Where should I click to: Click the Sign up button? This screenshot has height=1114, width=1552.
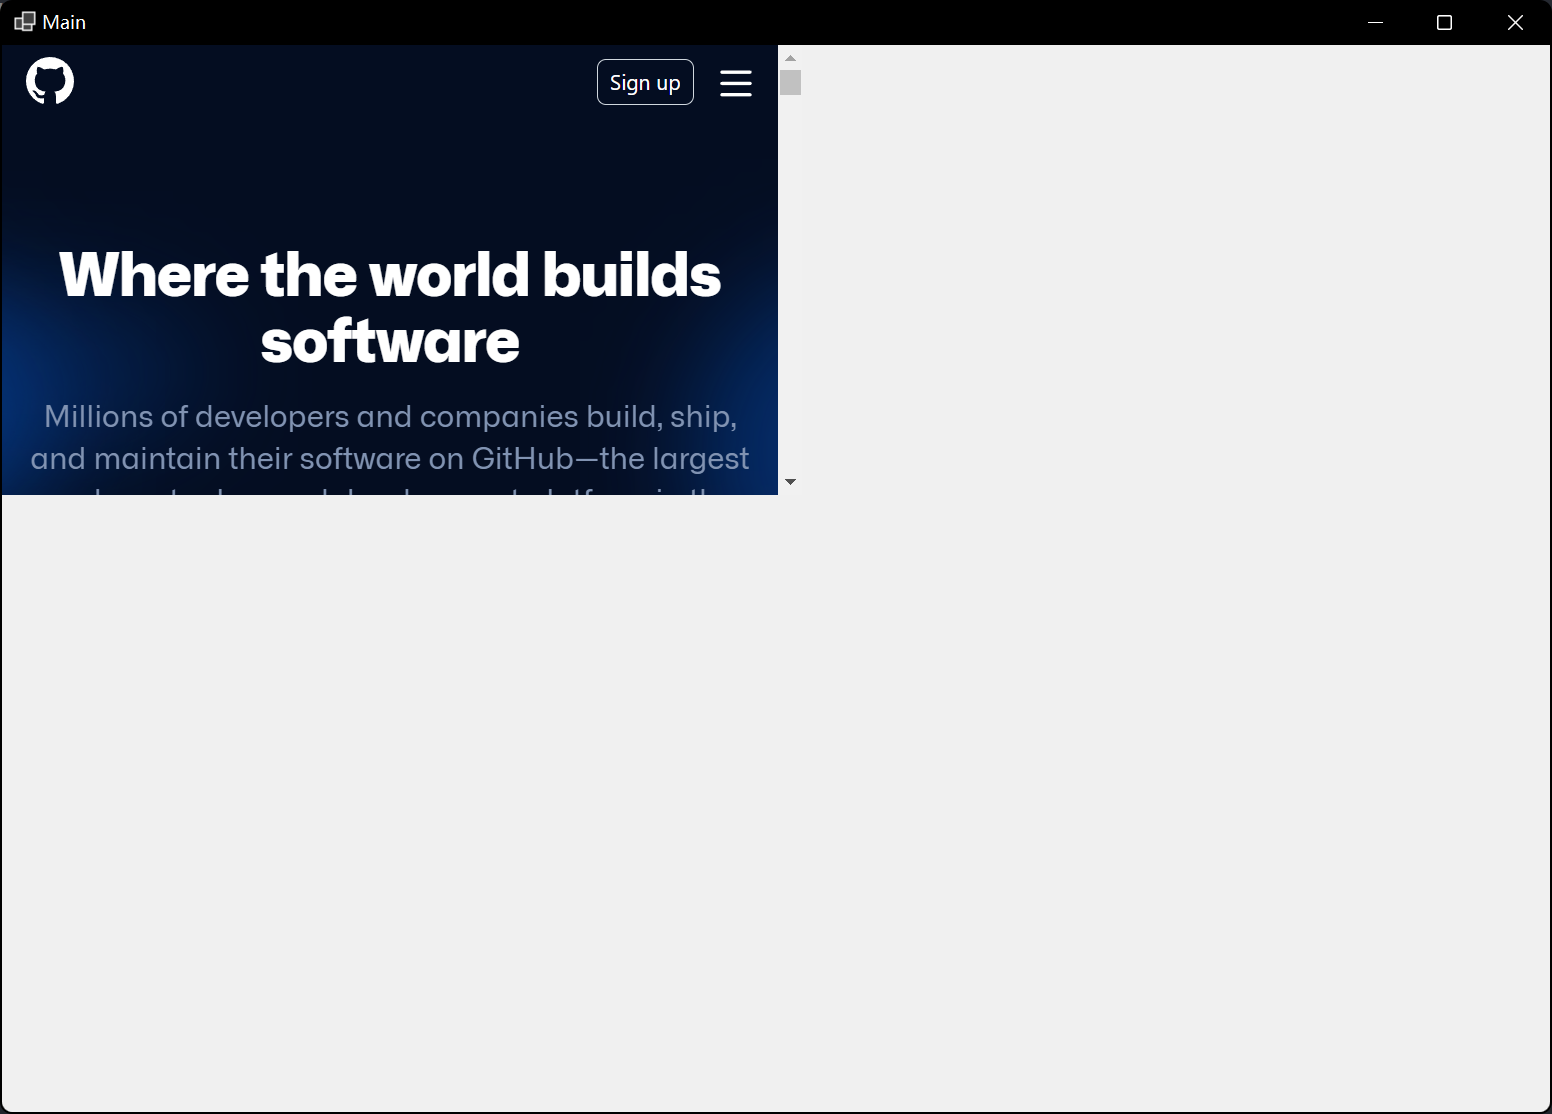[x=645, y=82]
